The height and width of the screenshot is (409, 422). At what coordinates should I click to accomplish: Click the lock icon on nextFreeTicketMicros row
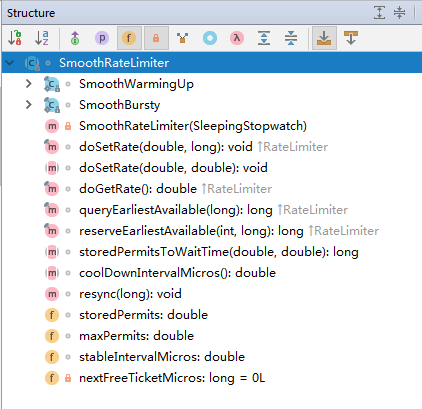click(x=68, y=378)
